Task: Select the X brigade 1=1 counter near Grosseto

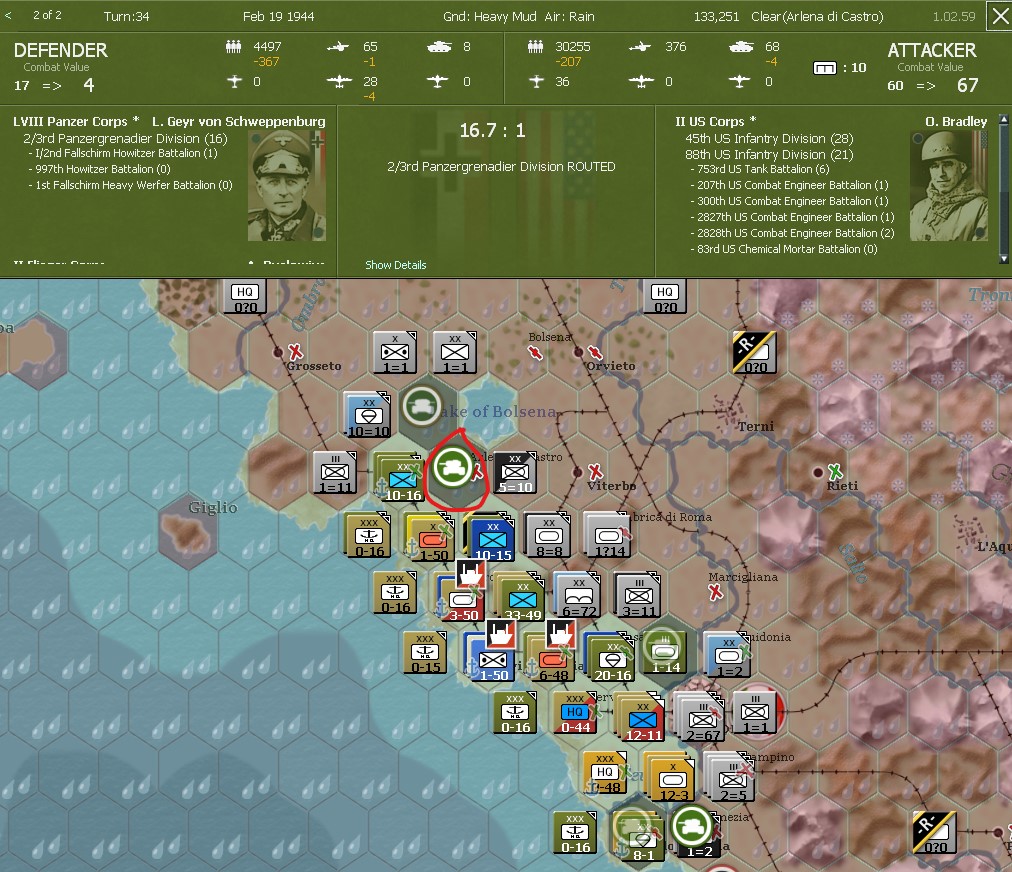Action: pos(395,352)
